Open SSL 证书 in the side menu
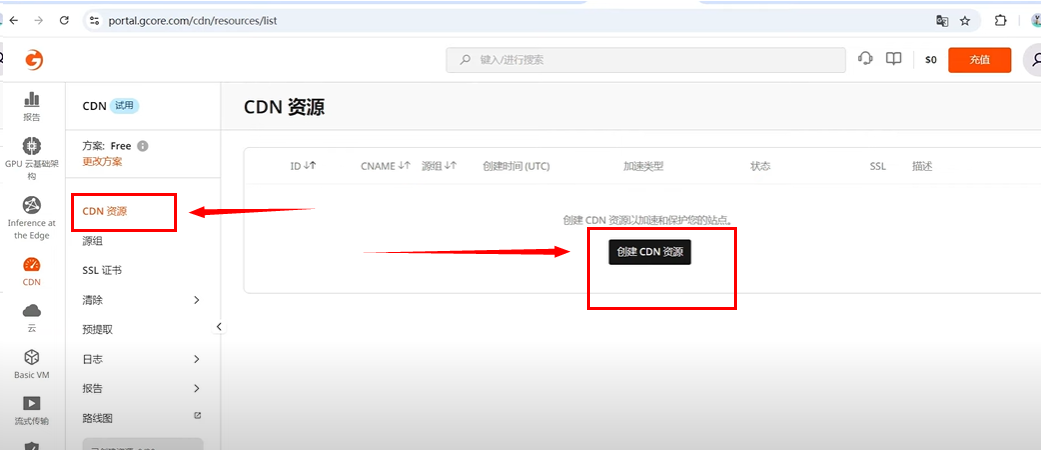This screenshot has width=1041, height=450. coord(102,271)
